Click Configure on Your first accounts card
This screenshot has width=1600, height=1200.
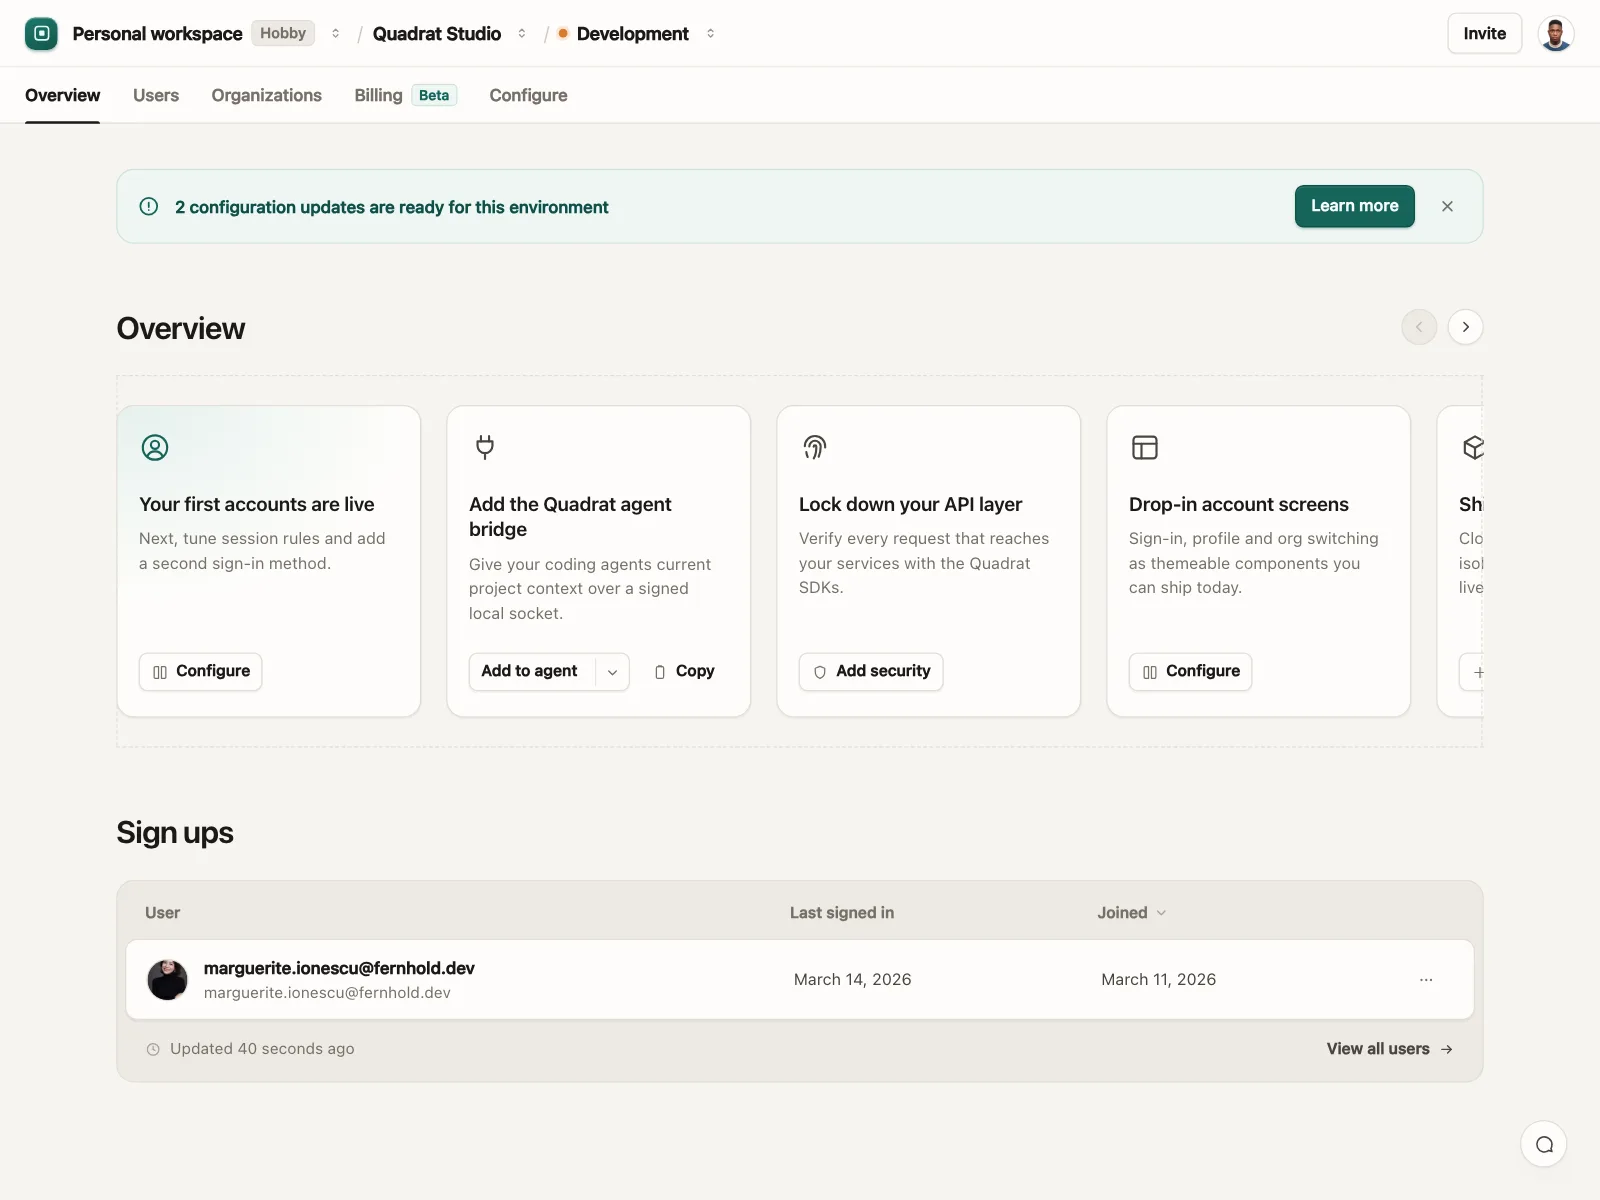(x=200, y=672)
